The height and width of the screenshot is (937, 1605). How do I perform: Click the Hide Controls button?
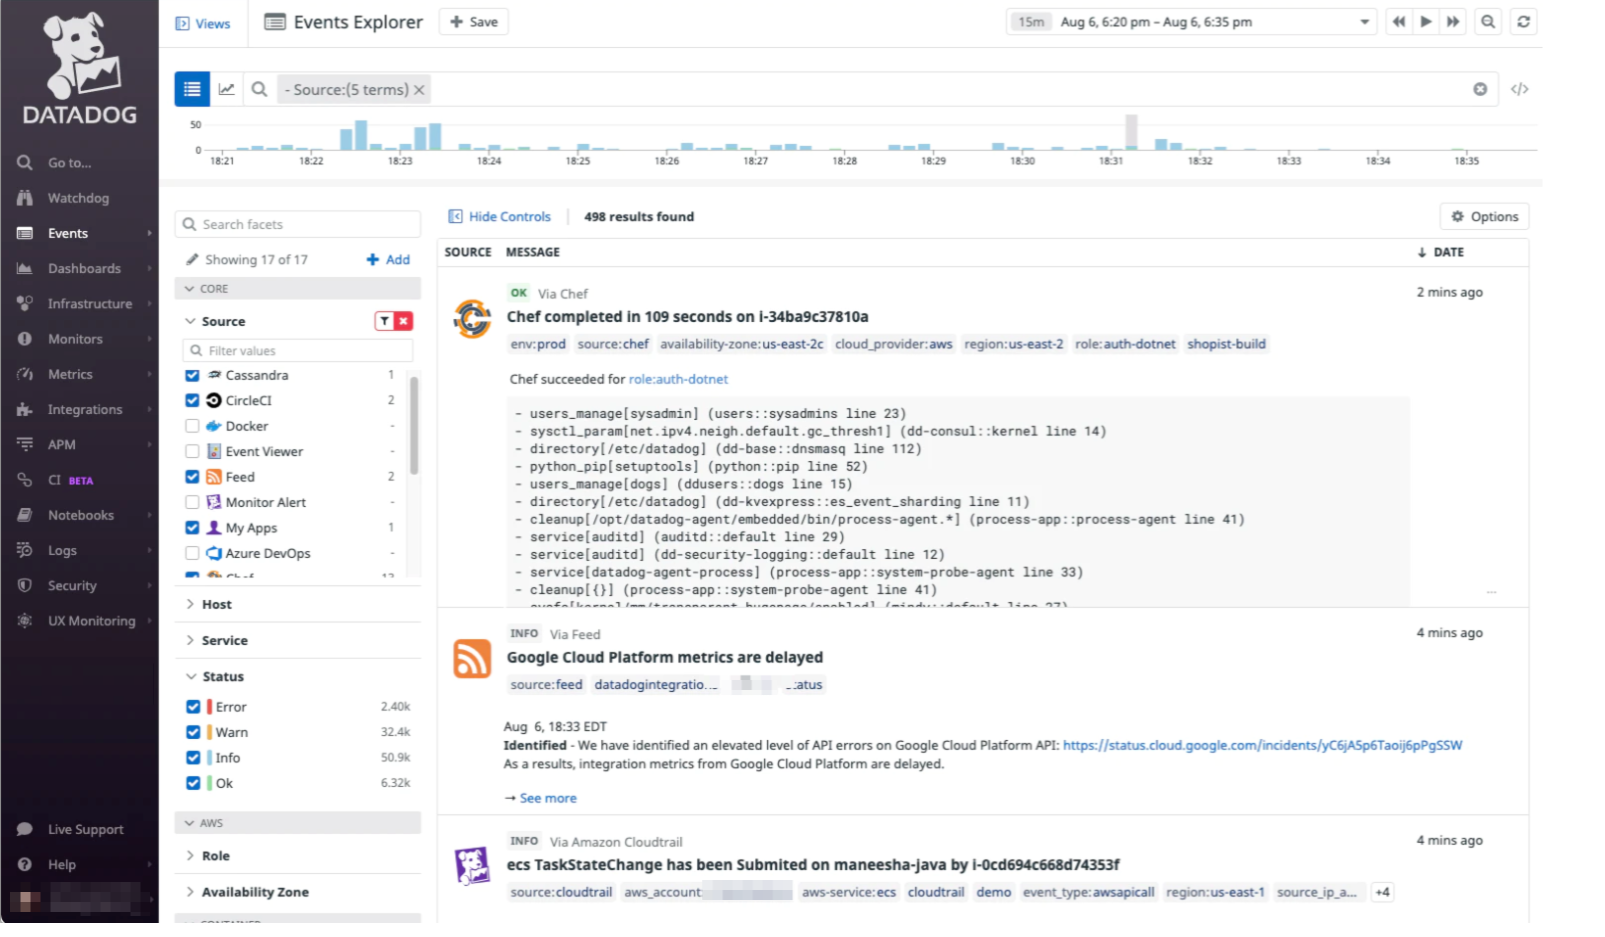[500, 216]
